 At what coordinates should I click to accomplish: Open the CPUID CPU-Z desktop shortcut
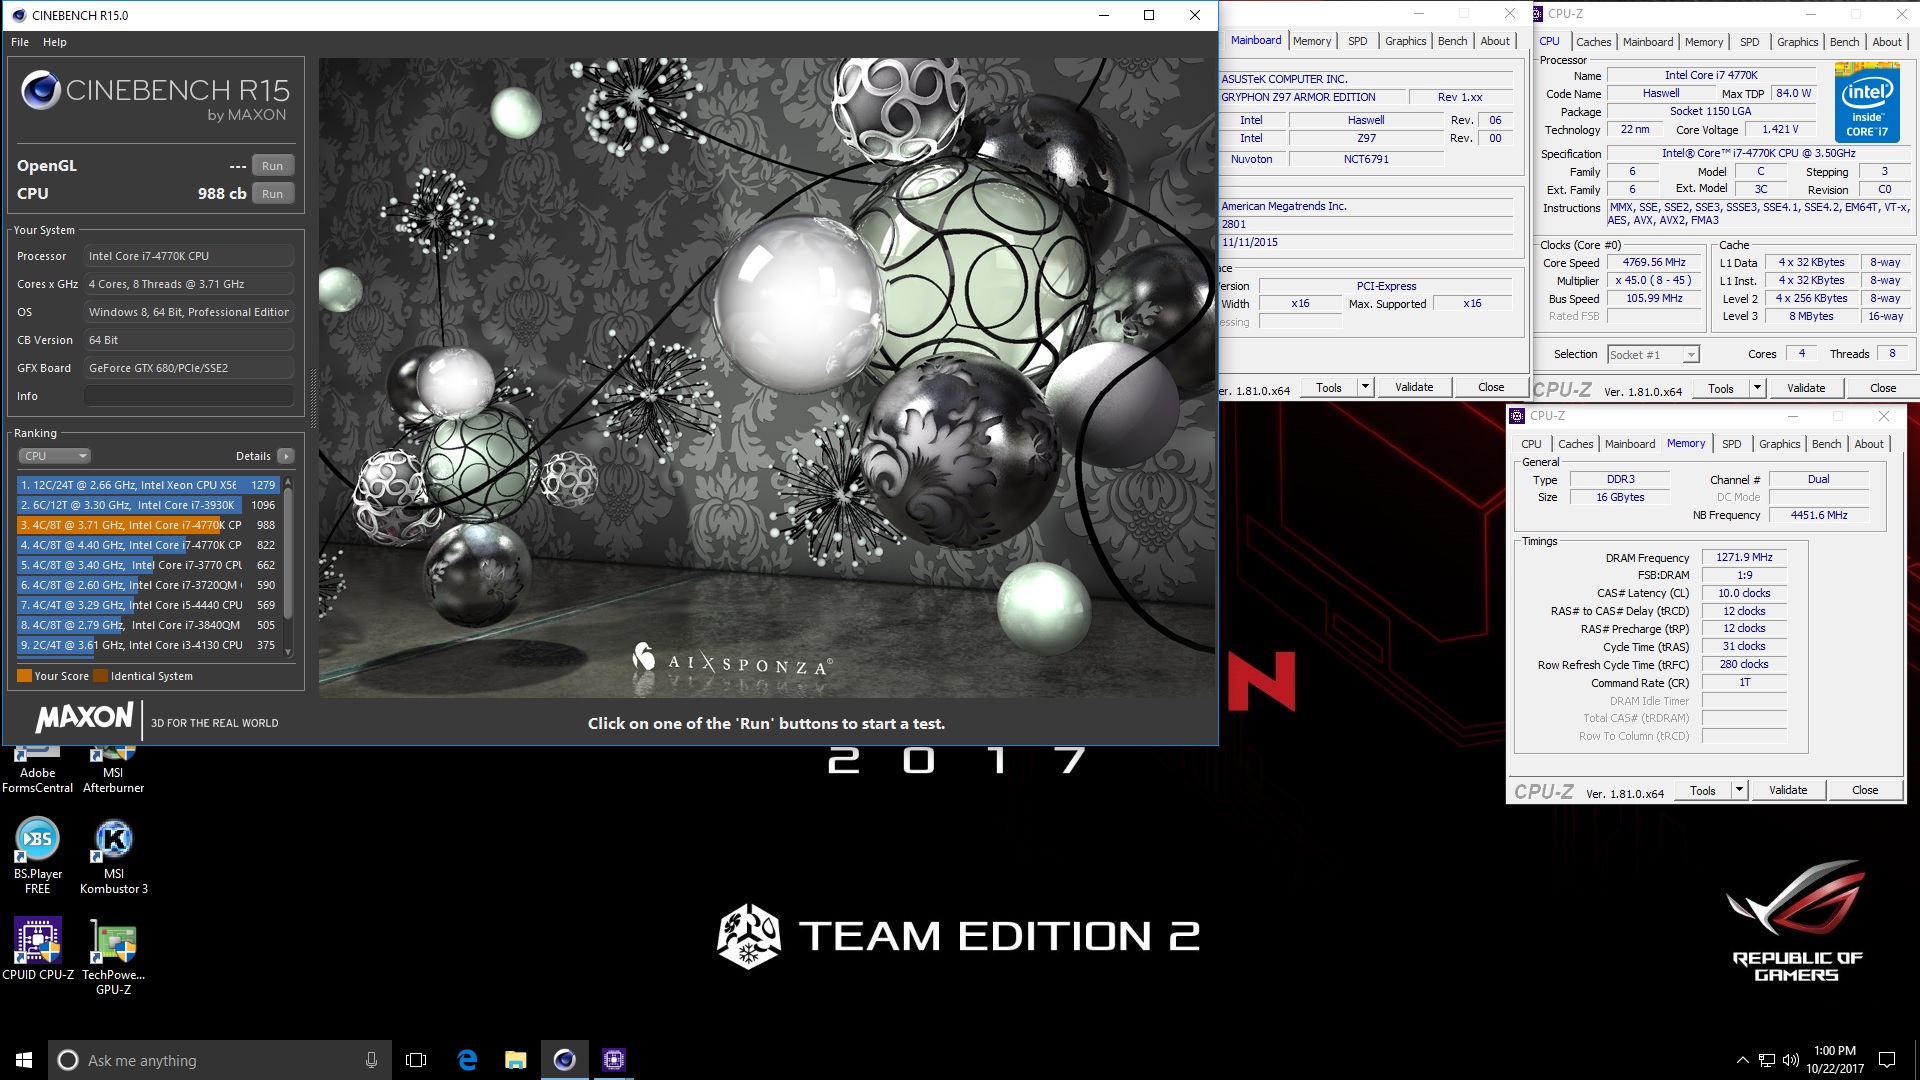click(x=37, y=948)
